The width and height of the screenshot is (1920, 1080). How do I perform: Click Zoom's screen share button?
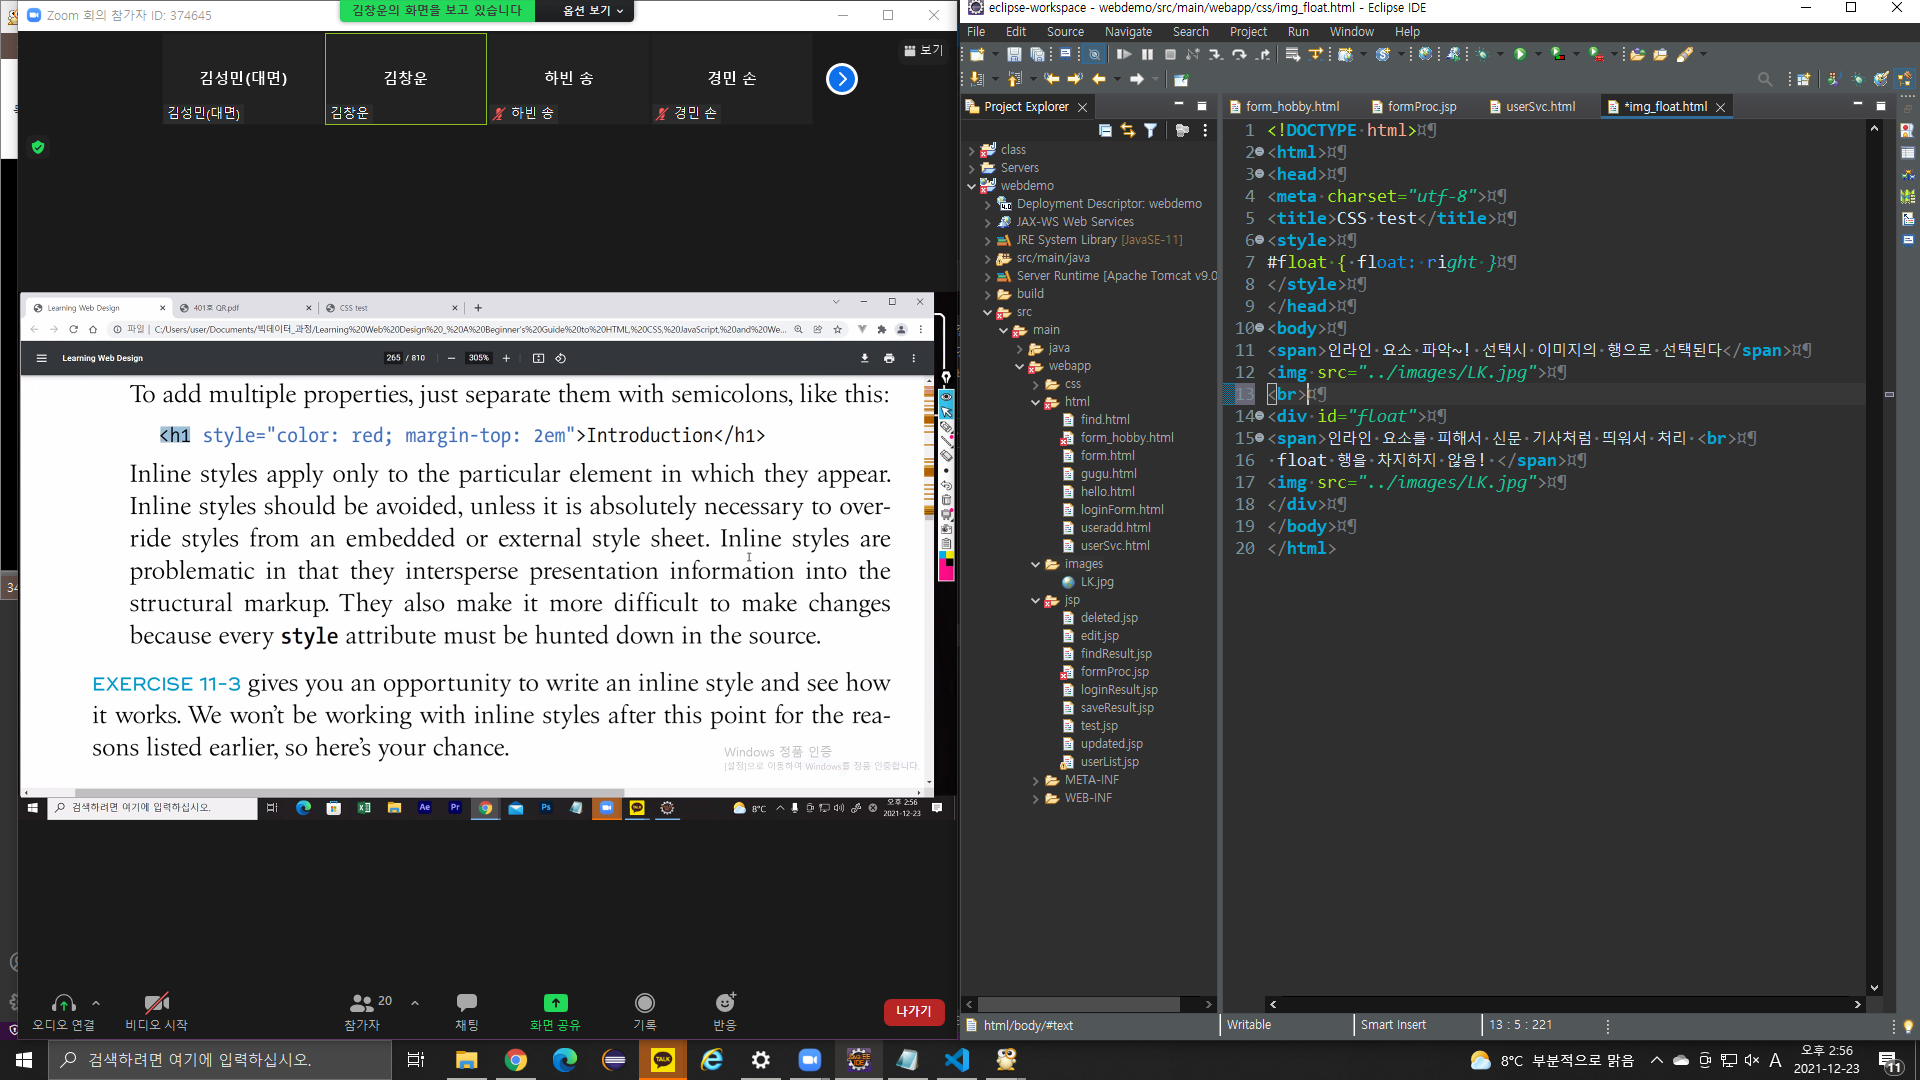click(555, 1009)
